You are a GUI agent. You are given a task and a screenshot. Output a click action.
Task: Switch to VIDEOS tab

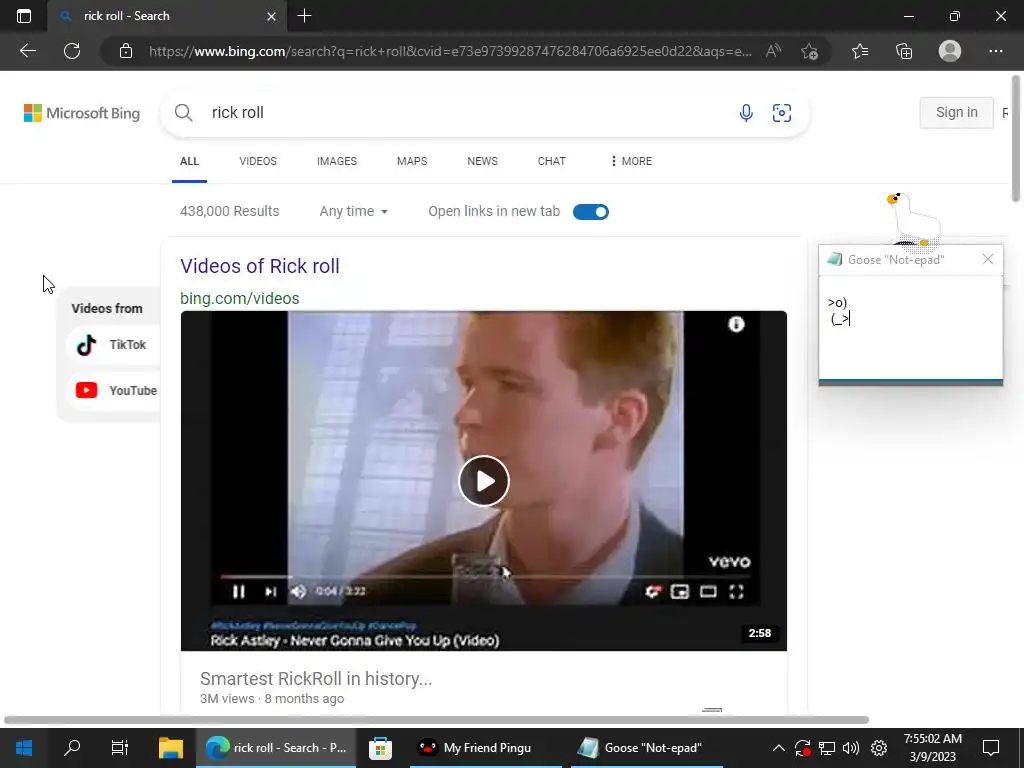258,161
